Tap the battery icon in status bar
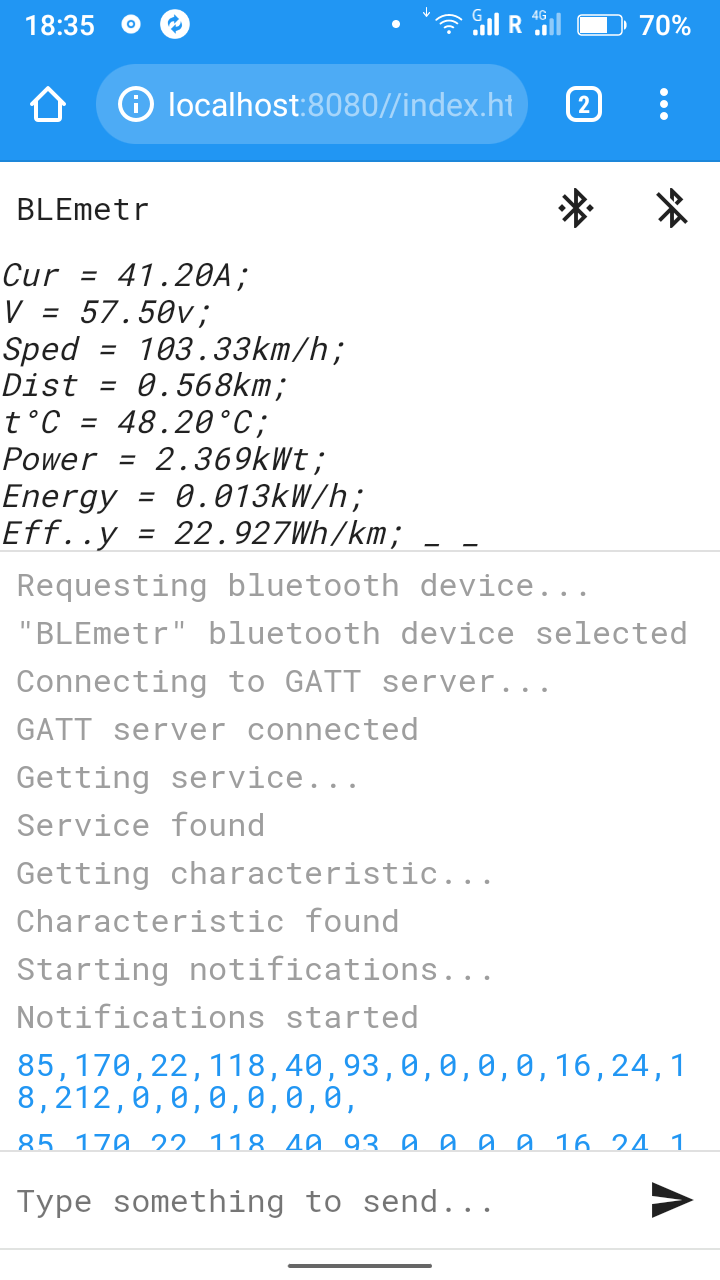This screenshot has width=720, height=1280. tap(601, 25)
